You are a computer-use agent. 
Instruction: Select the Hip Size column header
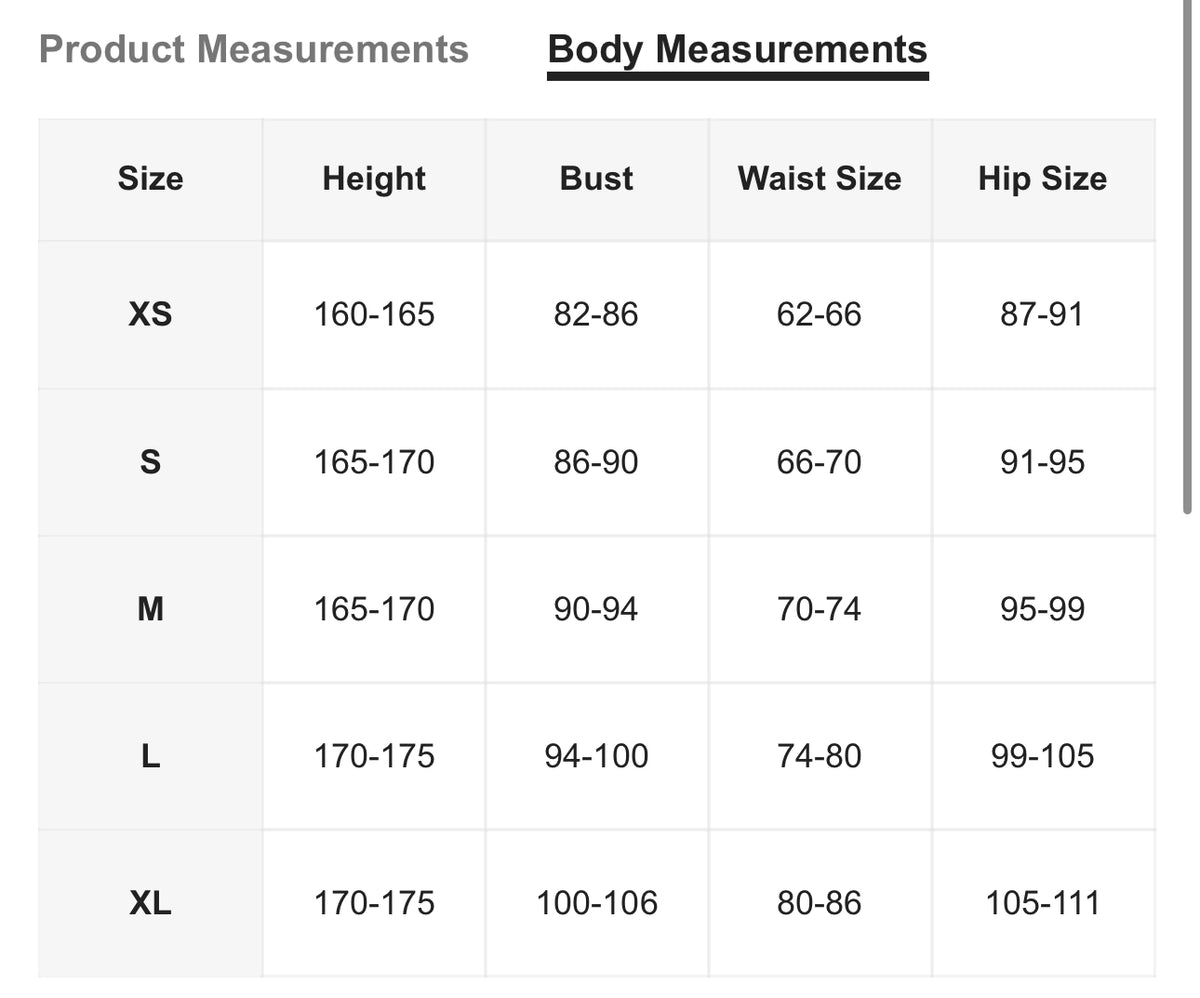tap(1042, 179)
